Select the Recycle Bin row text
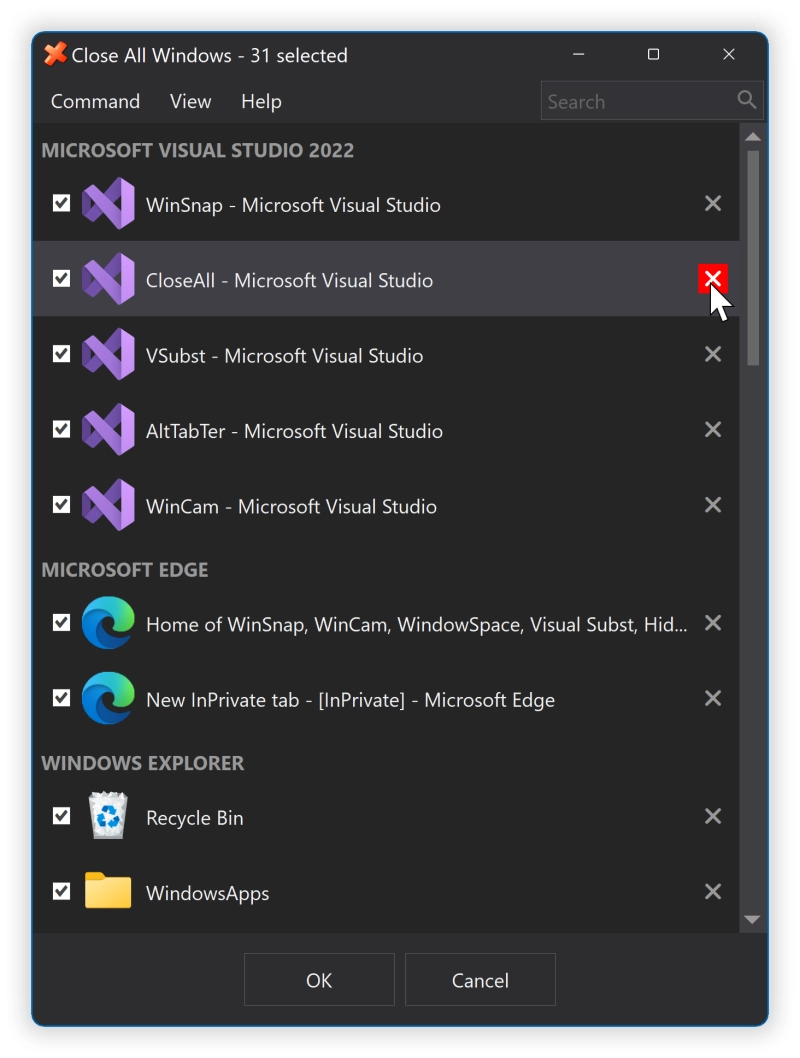 194,818
